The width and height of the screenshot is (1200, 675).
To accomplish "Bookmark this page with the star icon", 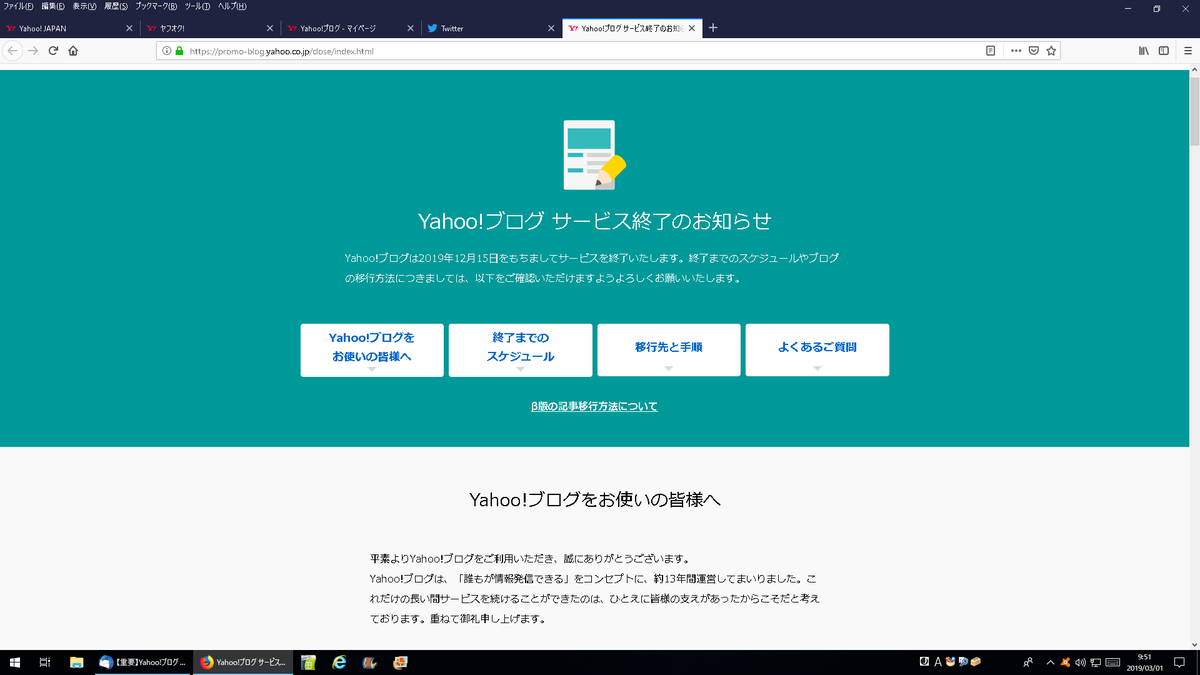I will point(1051,50).
